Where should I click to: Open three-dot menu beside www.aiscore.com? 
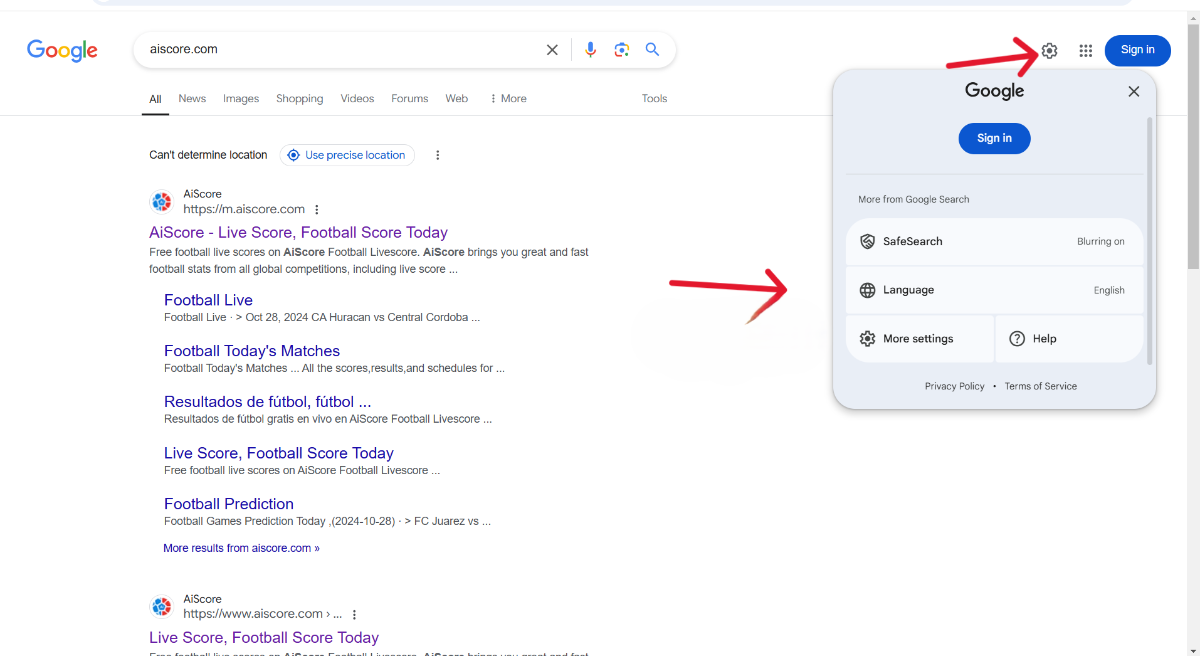(x=354, y=615)
